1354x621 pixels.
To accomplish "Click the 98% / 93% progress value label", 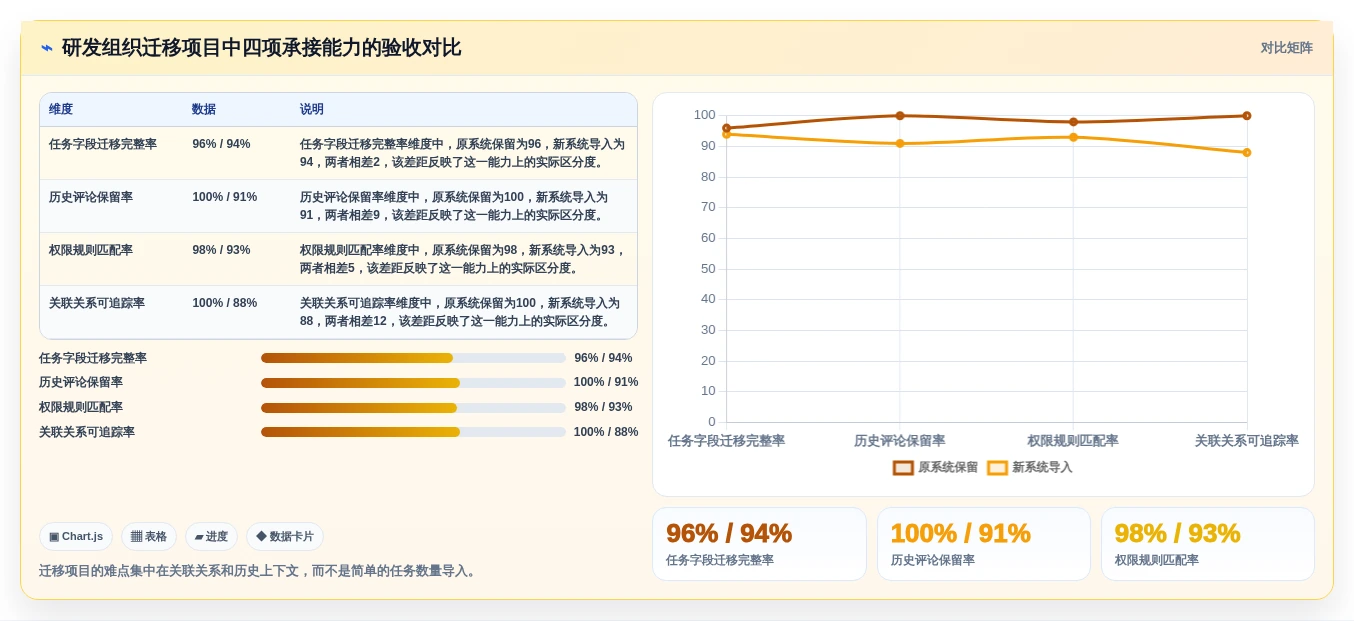I will (x=603, y=408).
